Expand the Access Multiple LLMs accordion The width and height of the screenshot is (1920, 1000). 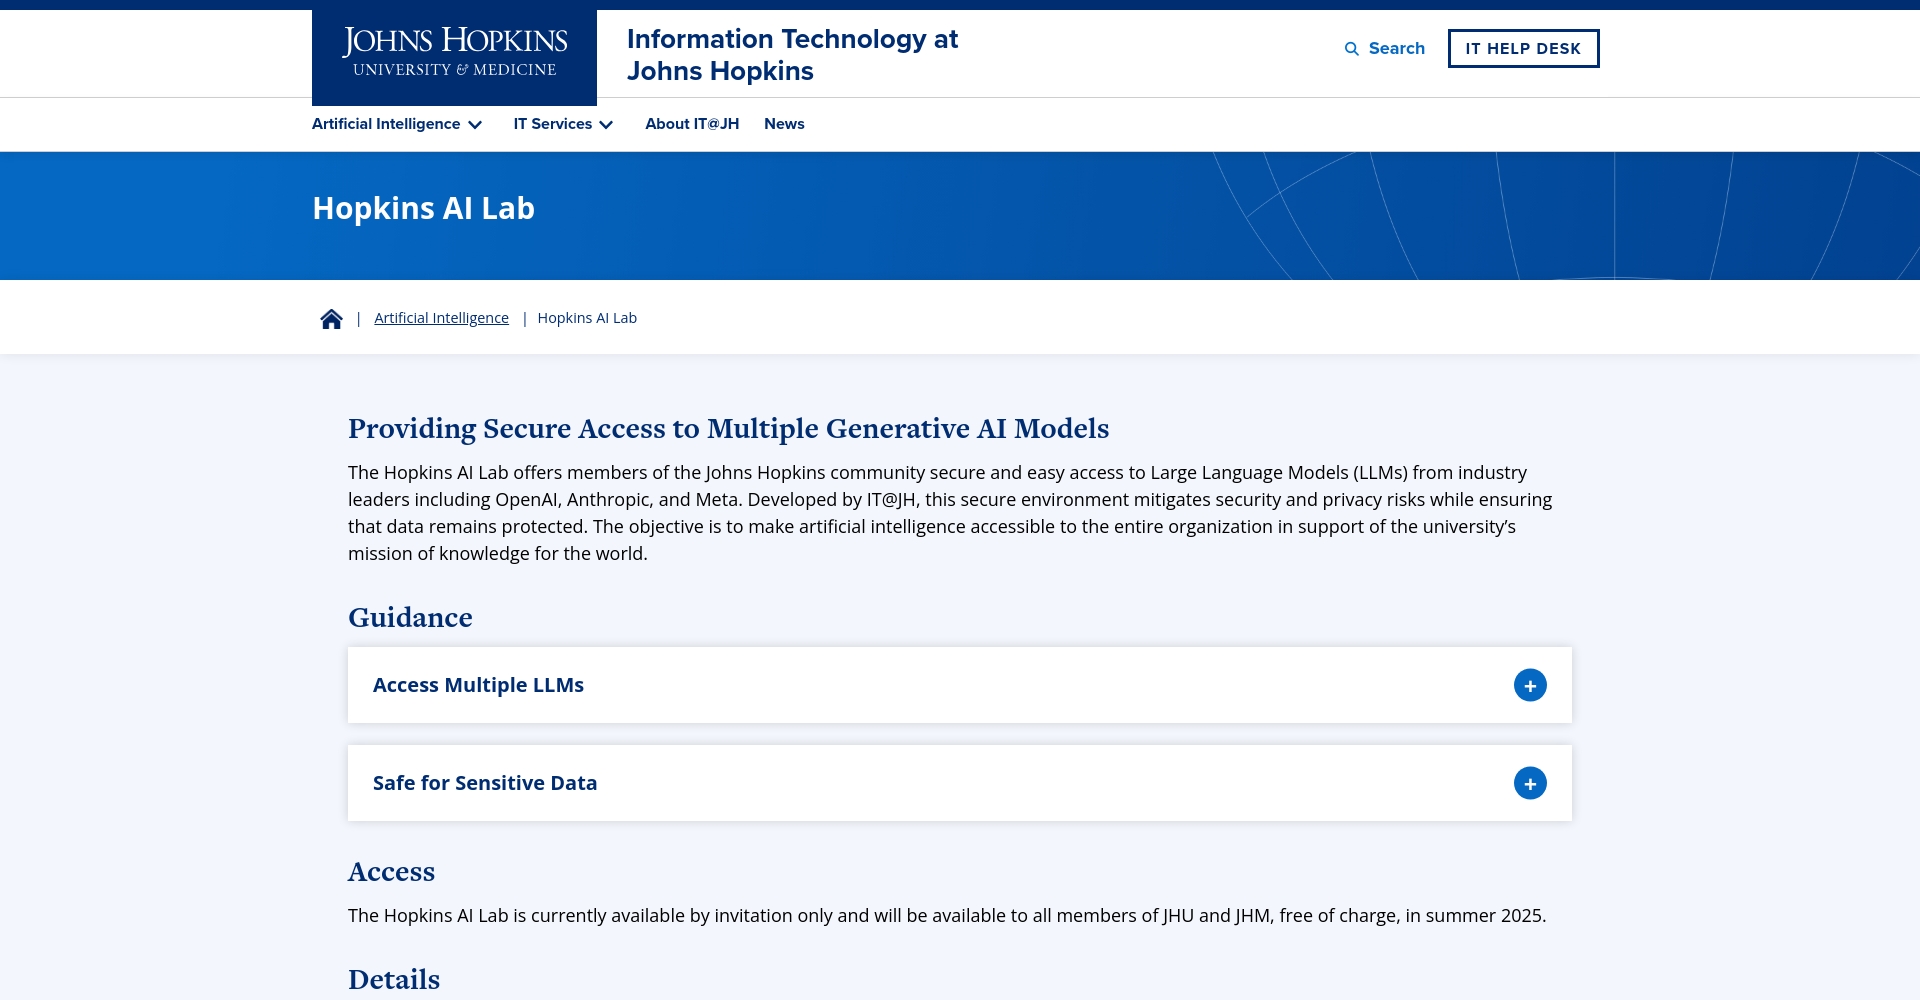tap(960, 685)
